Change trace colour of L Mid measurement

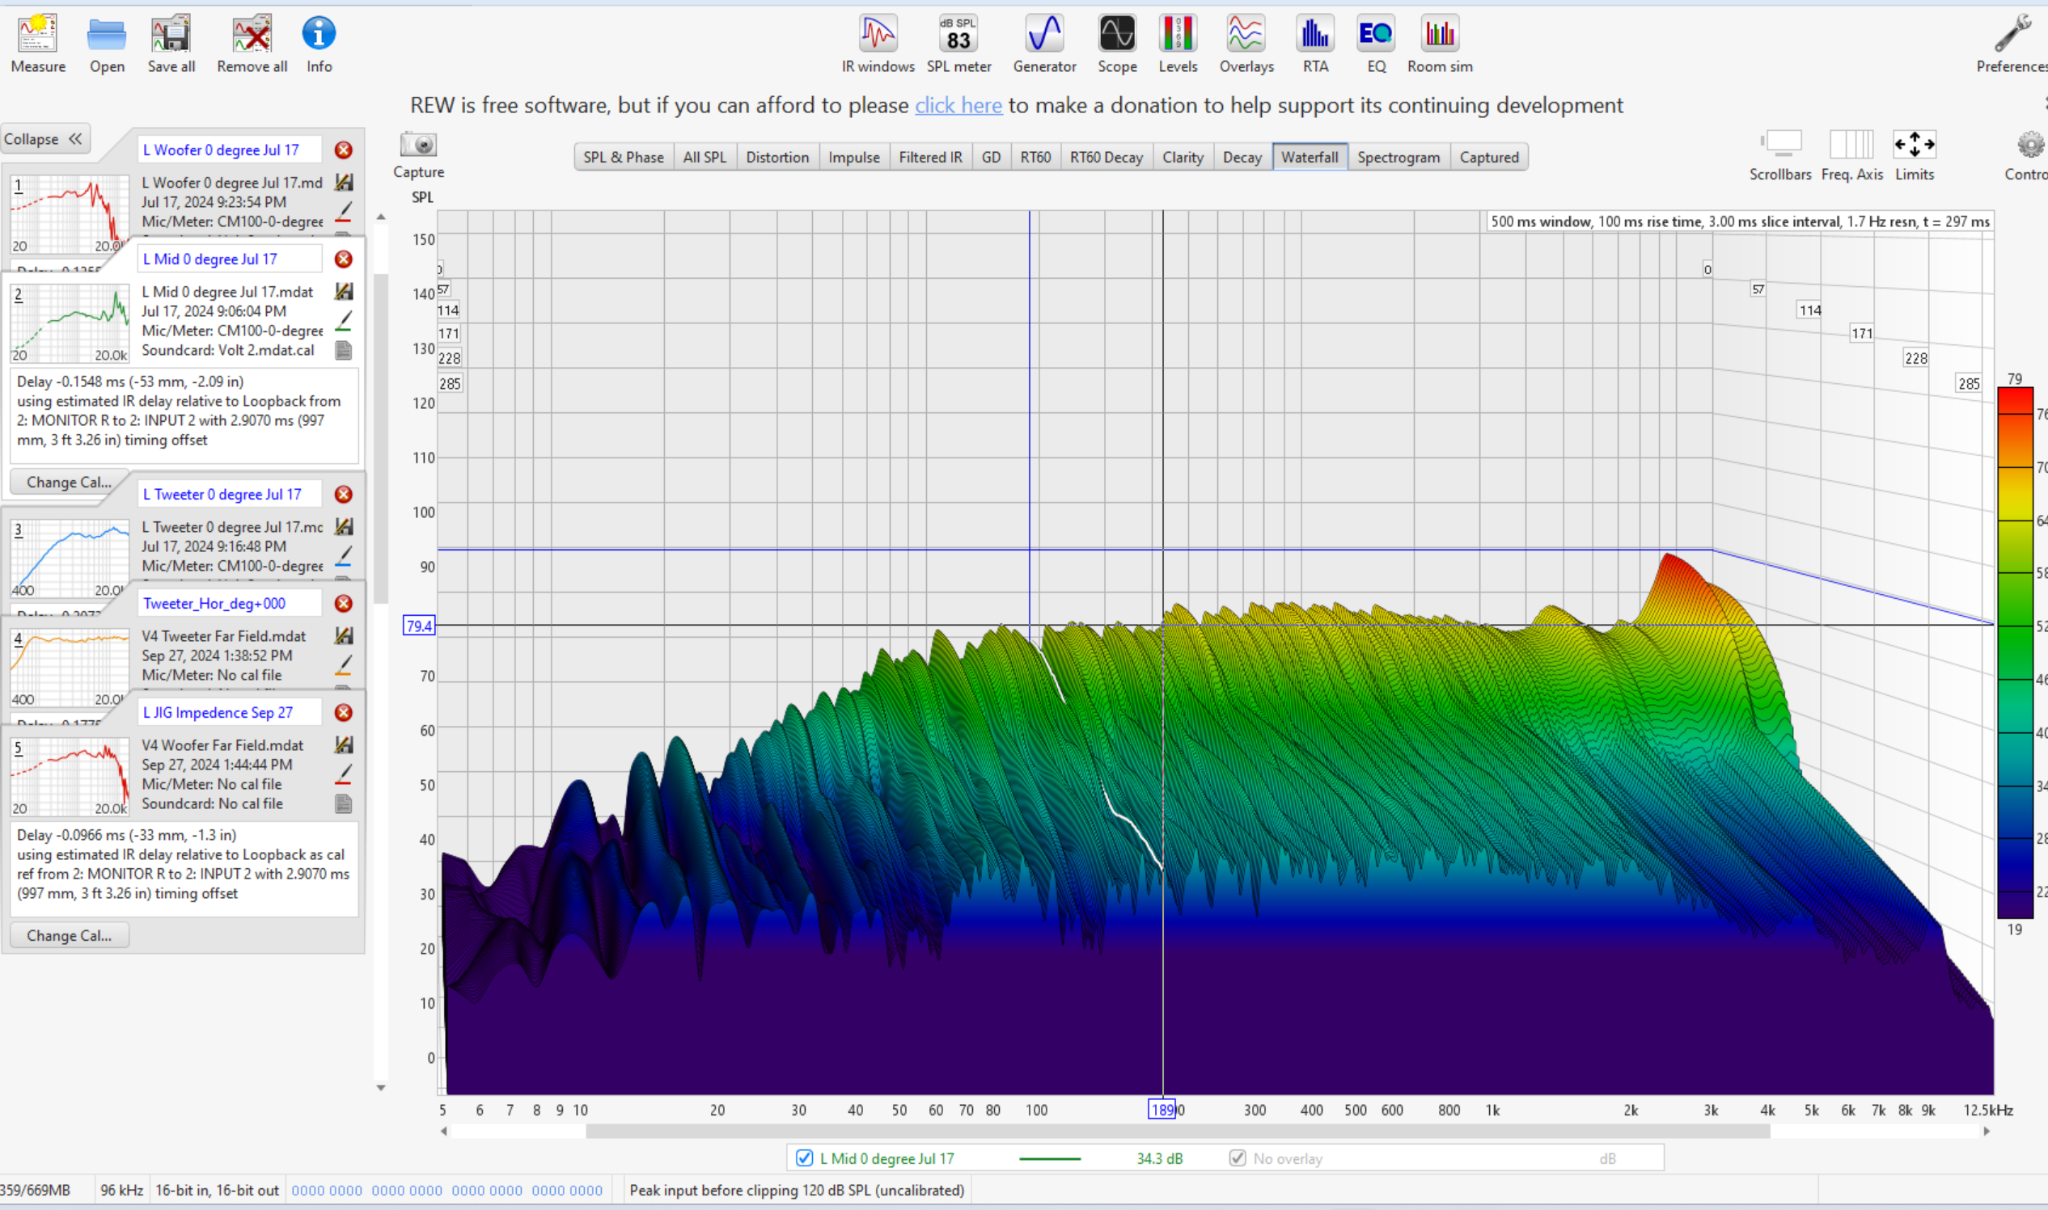[344, 322]
